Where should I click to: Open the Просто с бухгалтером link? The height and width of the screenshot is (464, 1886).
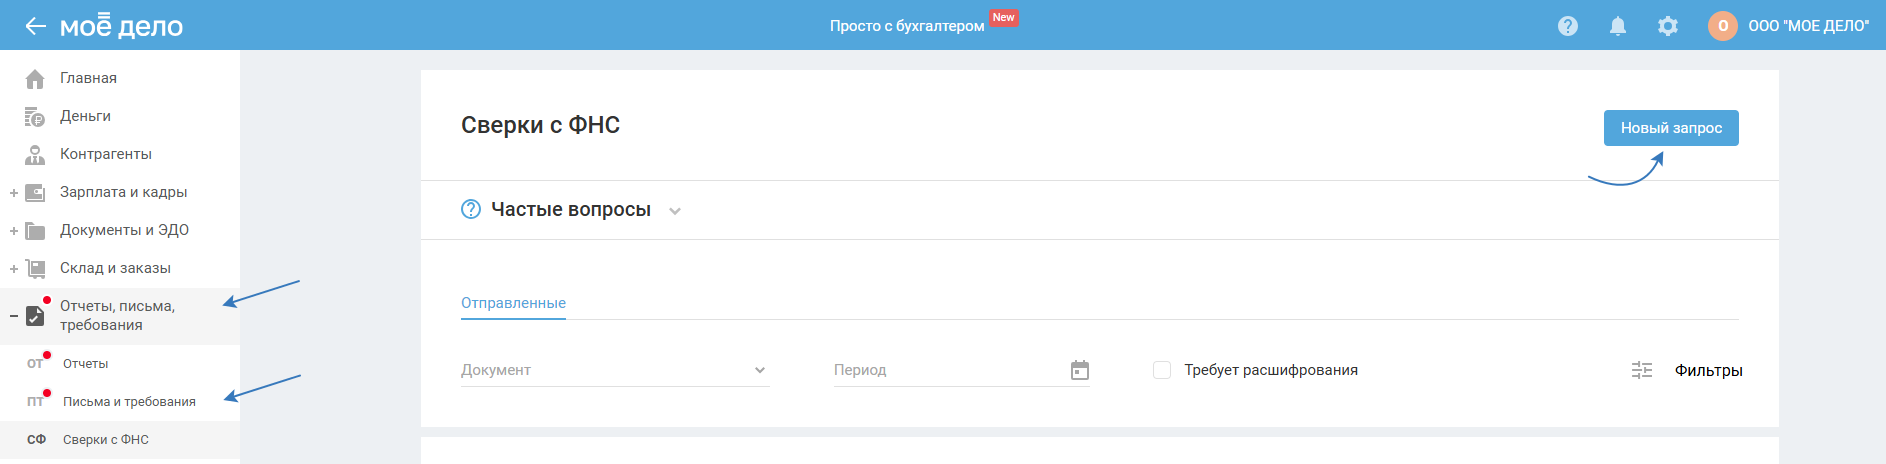(907, 26)
